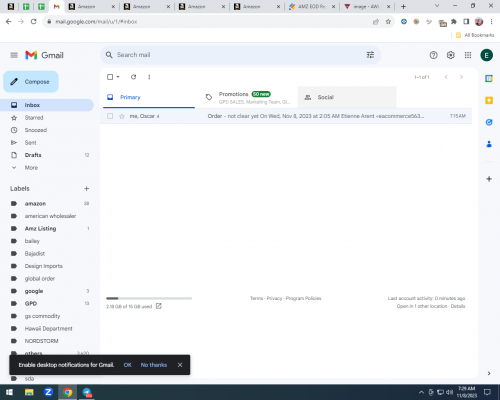The height and width of the screenshot is (400, 500).
Task: Create new label with plus icon
Action: click(x=86, y=189)
